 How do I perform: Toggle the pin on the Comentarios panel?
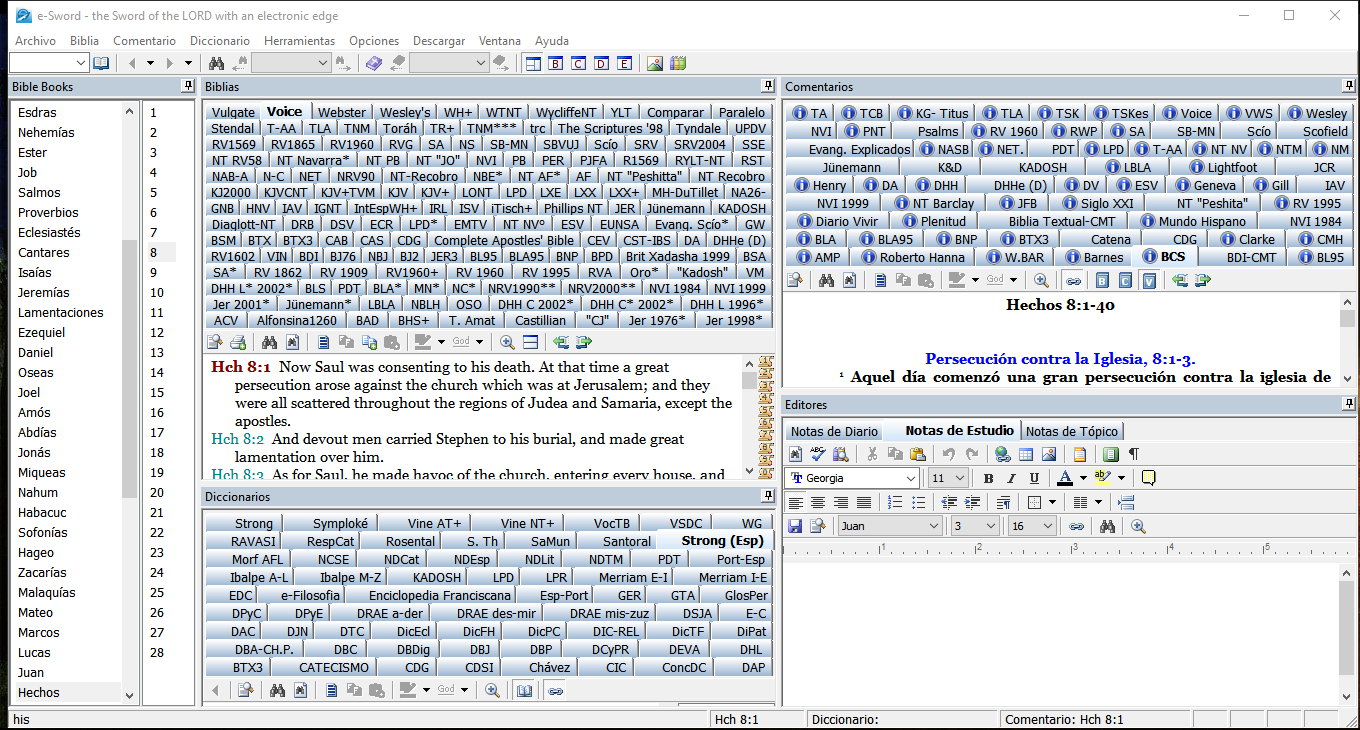click(1346, 86)
